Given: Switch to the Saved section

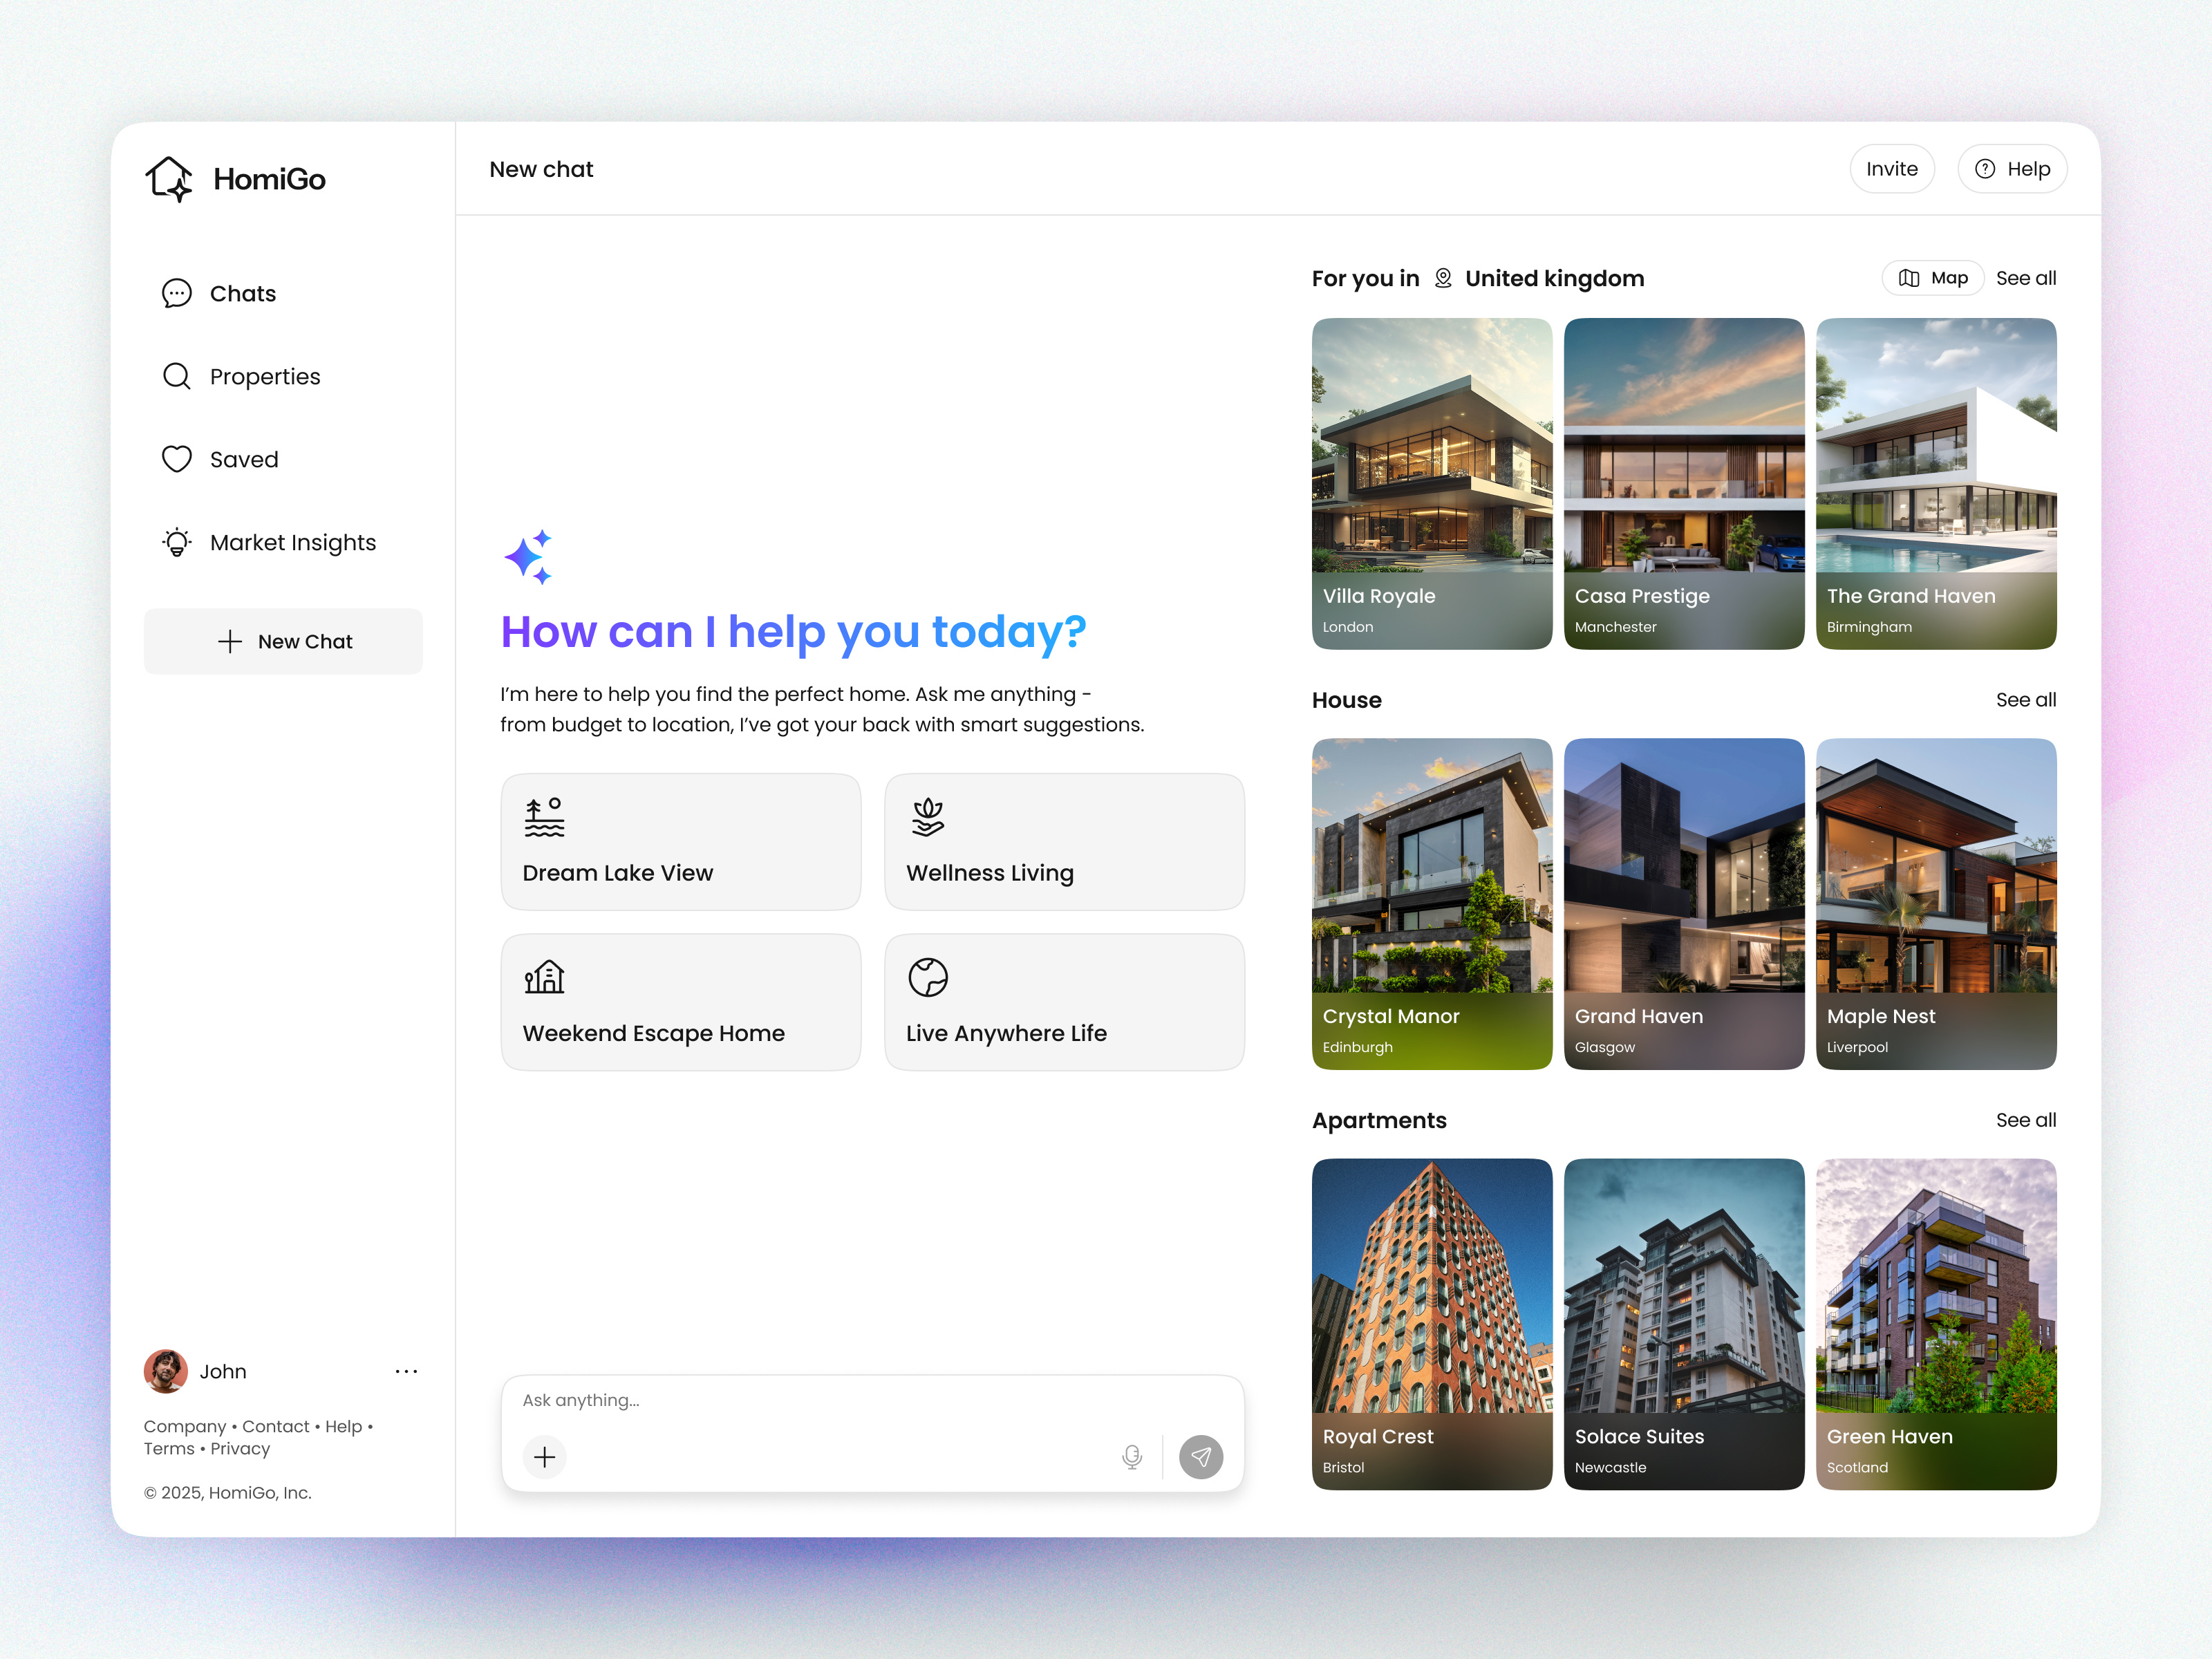Looking at the screenshot, I should (x=243, y=459).
